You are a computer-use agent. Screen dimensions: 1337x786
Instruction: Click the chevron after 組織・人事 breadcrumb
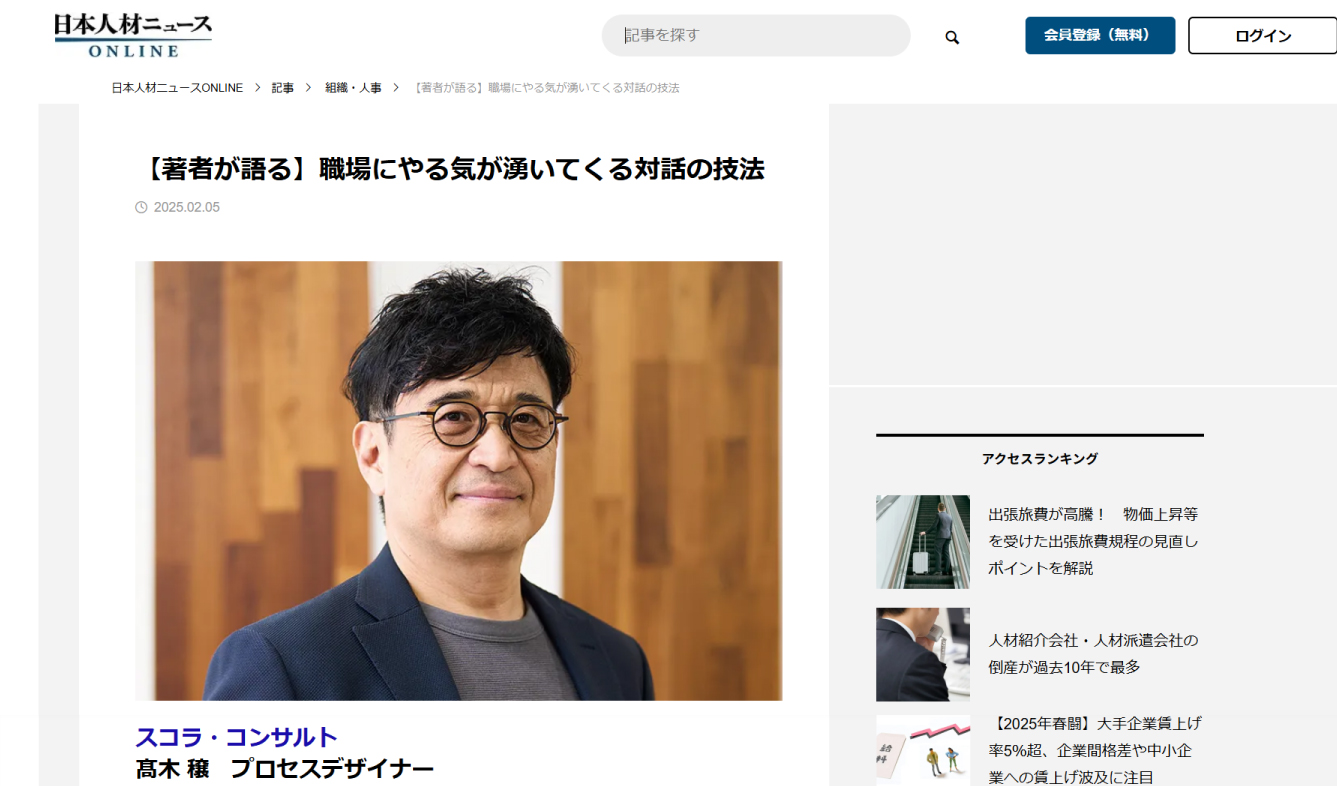point(397,88)
